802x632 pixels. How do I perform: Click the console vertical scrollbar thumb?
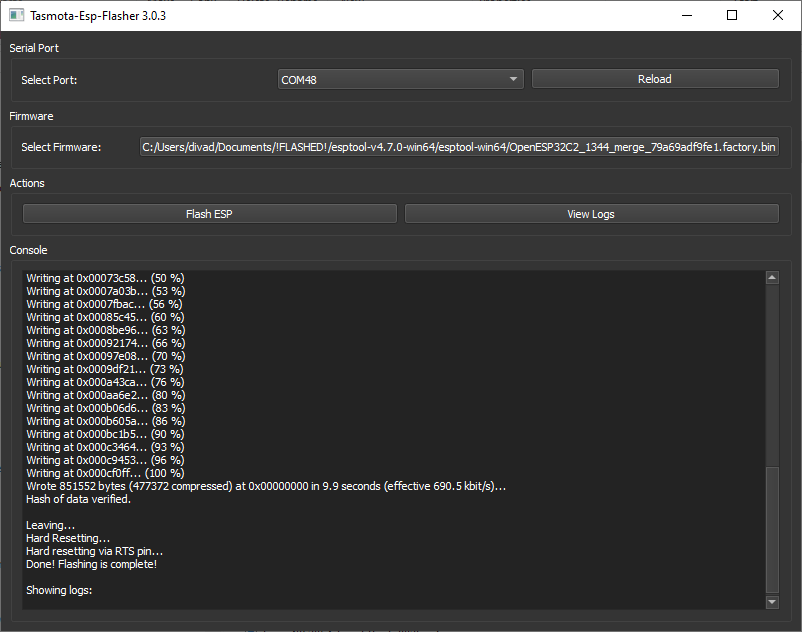click(x=772, y=530)
